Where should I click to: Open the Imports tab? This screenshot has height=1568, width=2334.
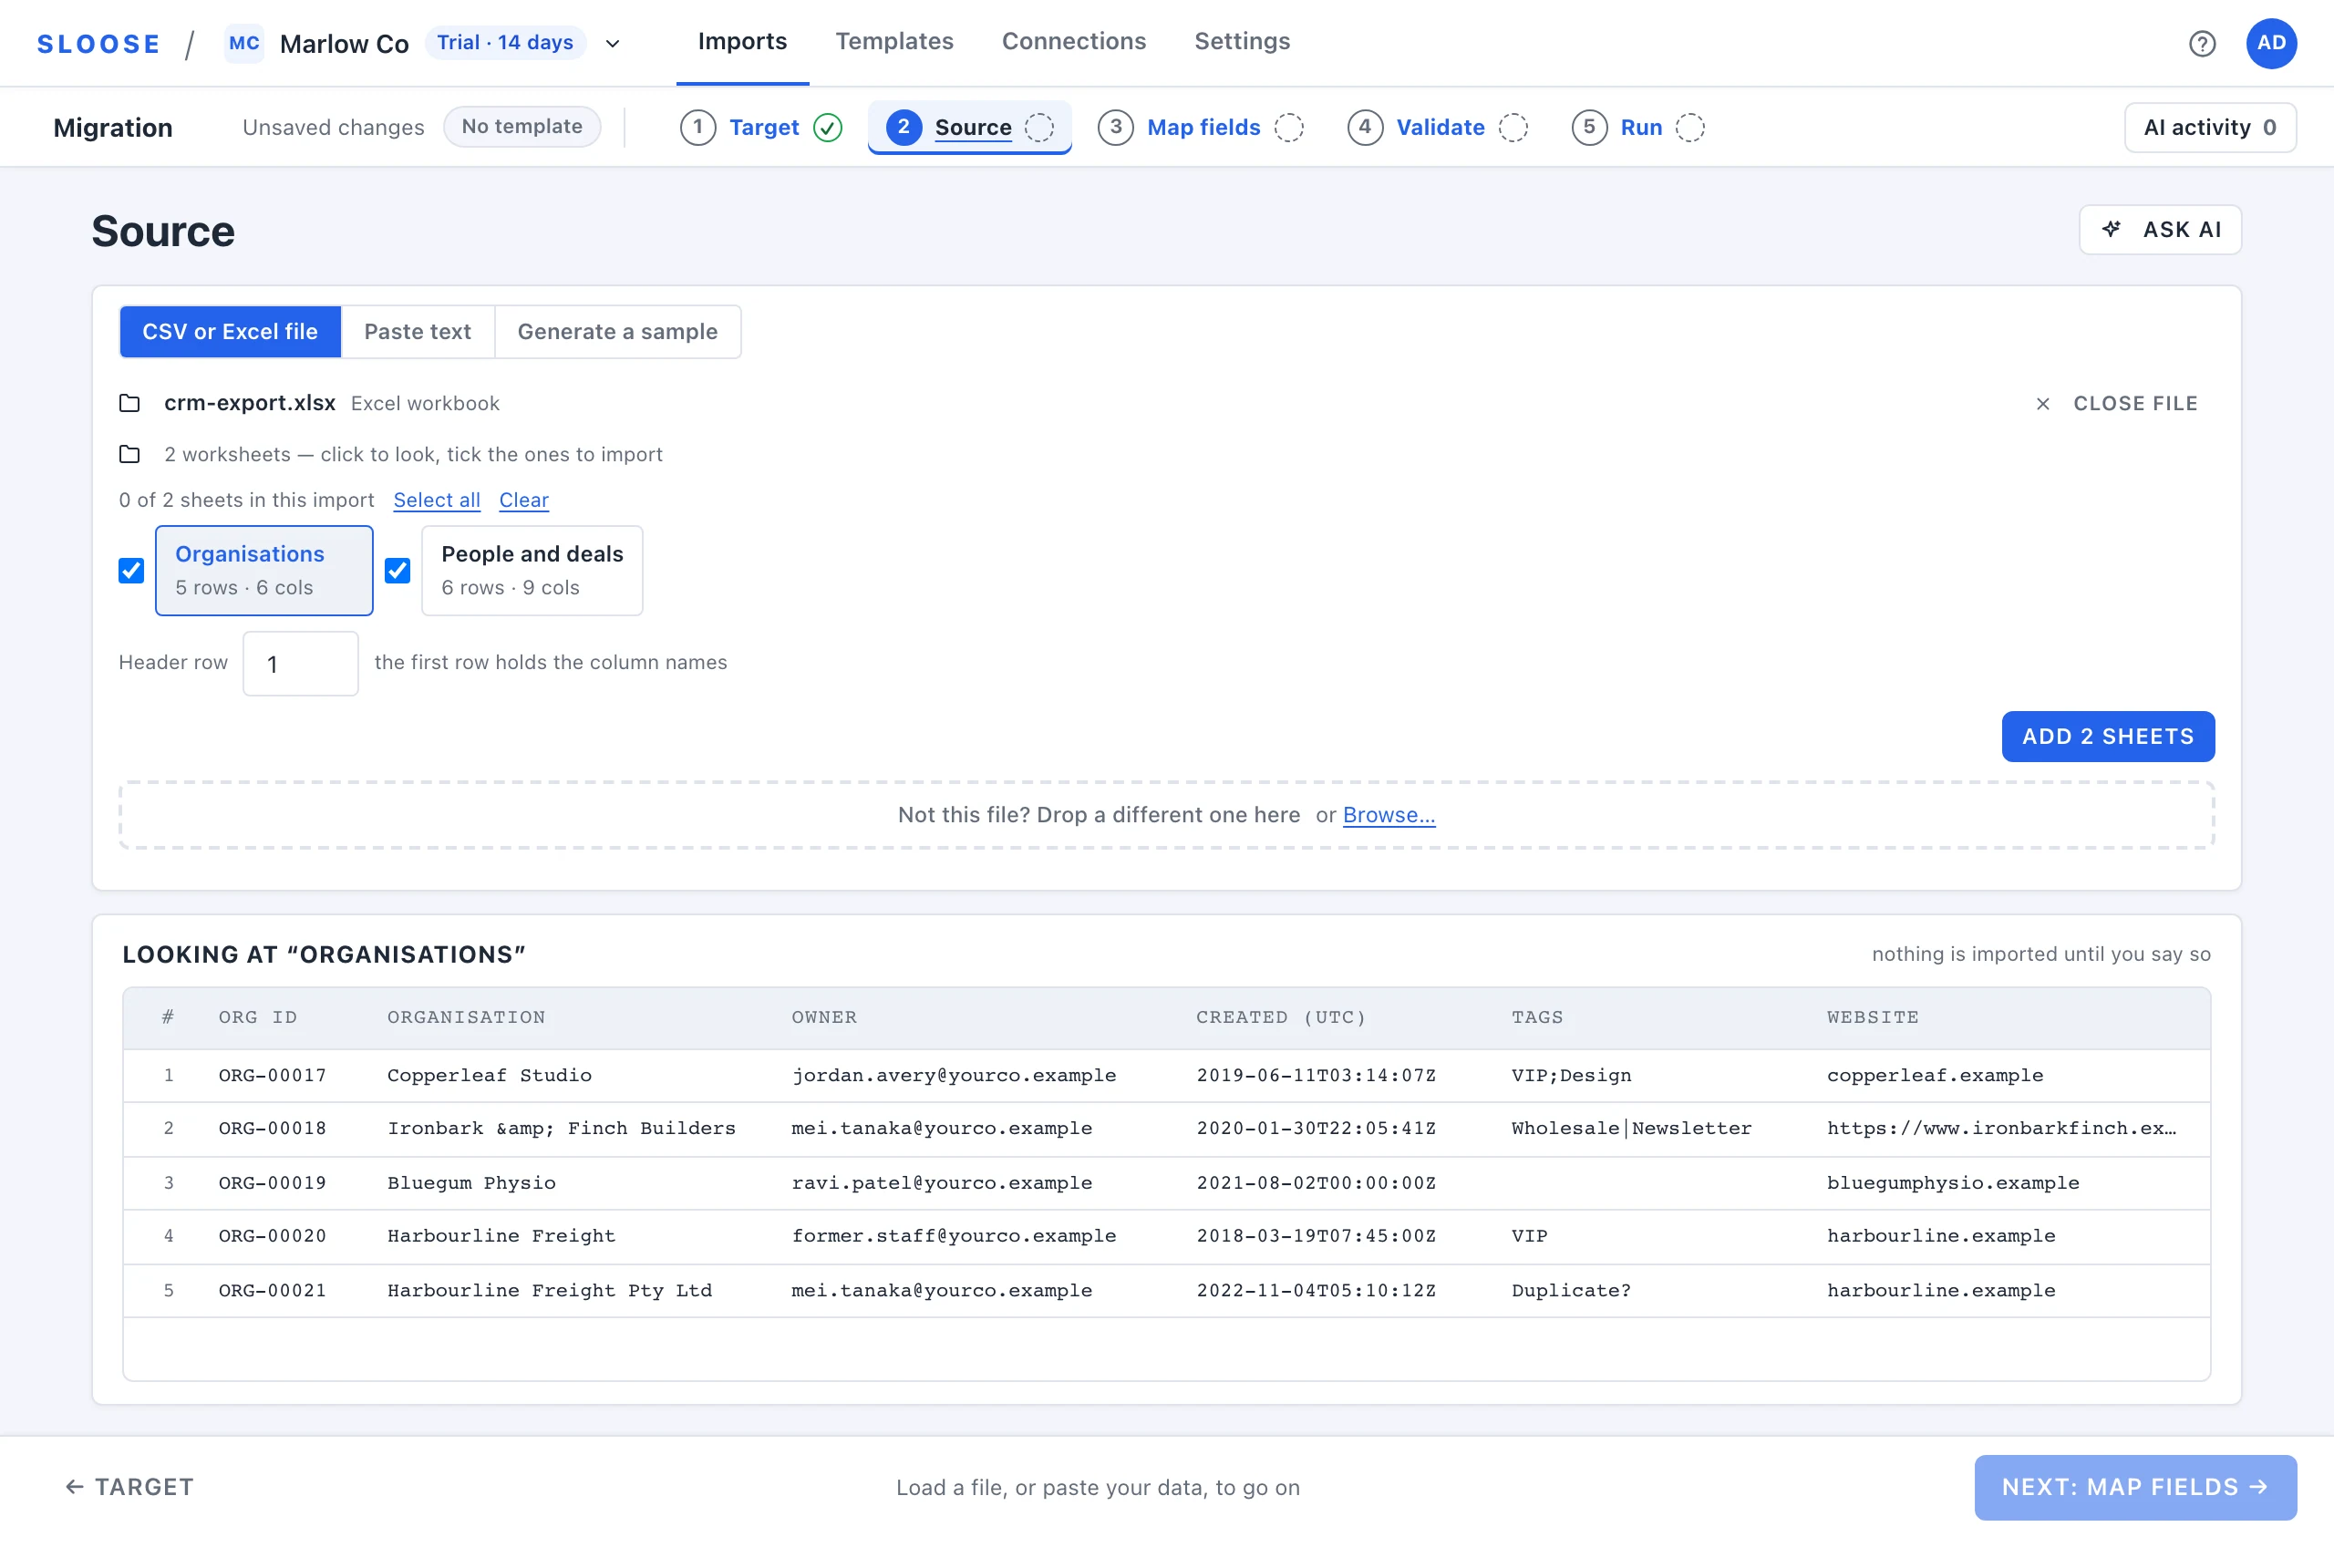(x=742, y=42)
